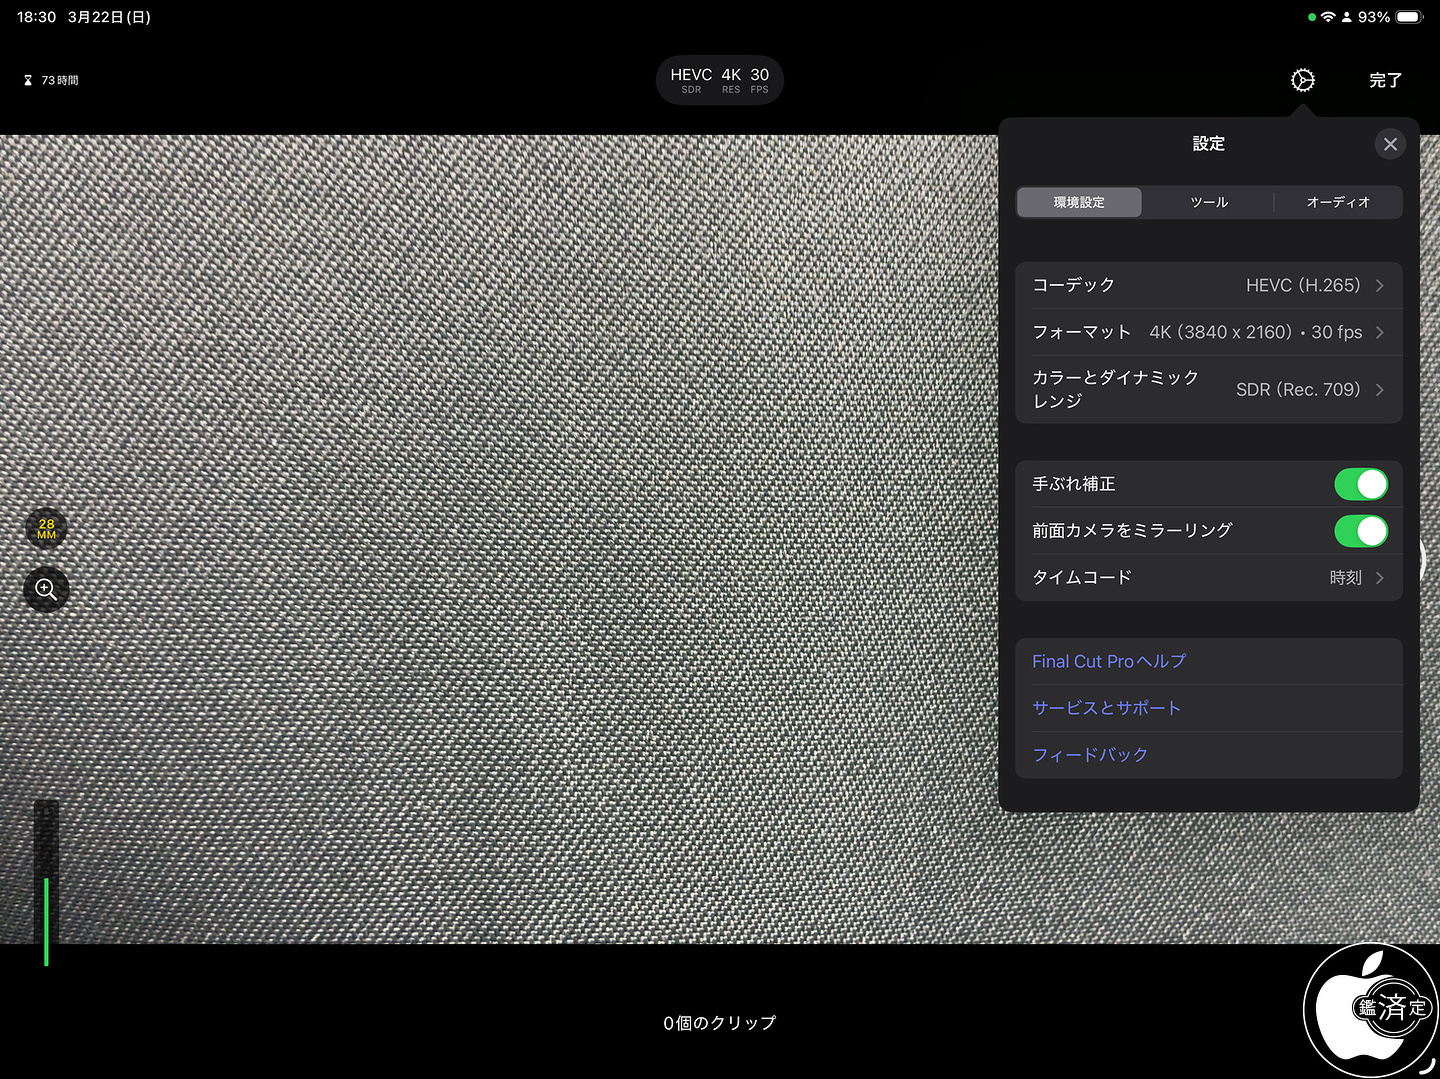1440x1079 pixels.
Task: Tap the battery icon in status bar
Action: click(1409, 17)
